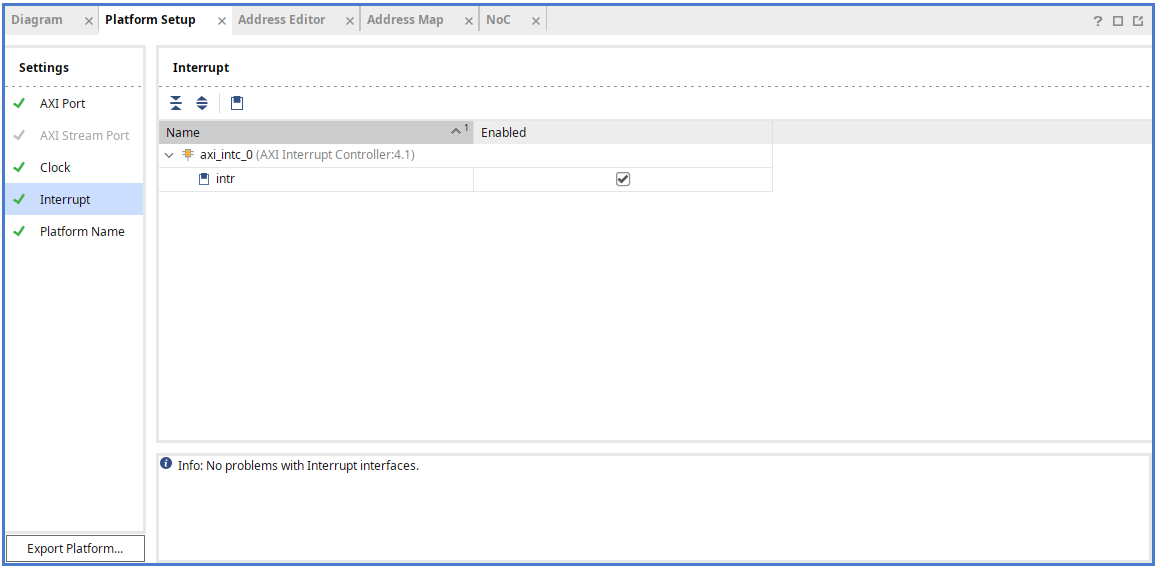Close the Address Map tab
Viewport: 1158px width, 571px height.
469,21
